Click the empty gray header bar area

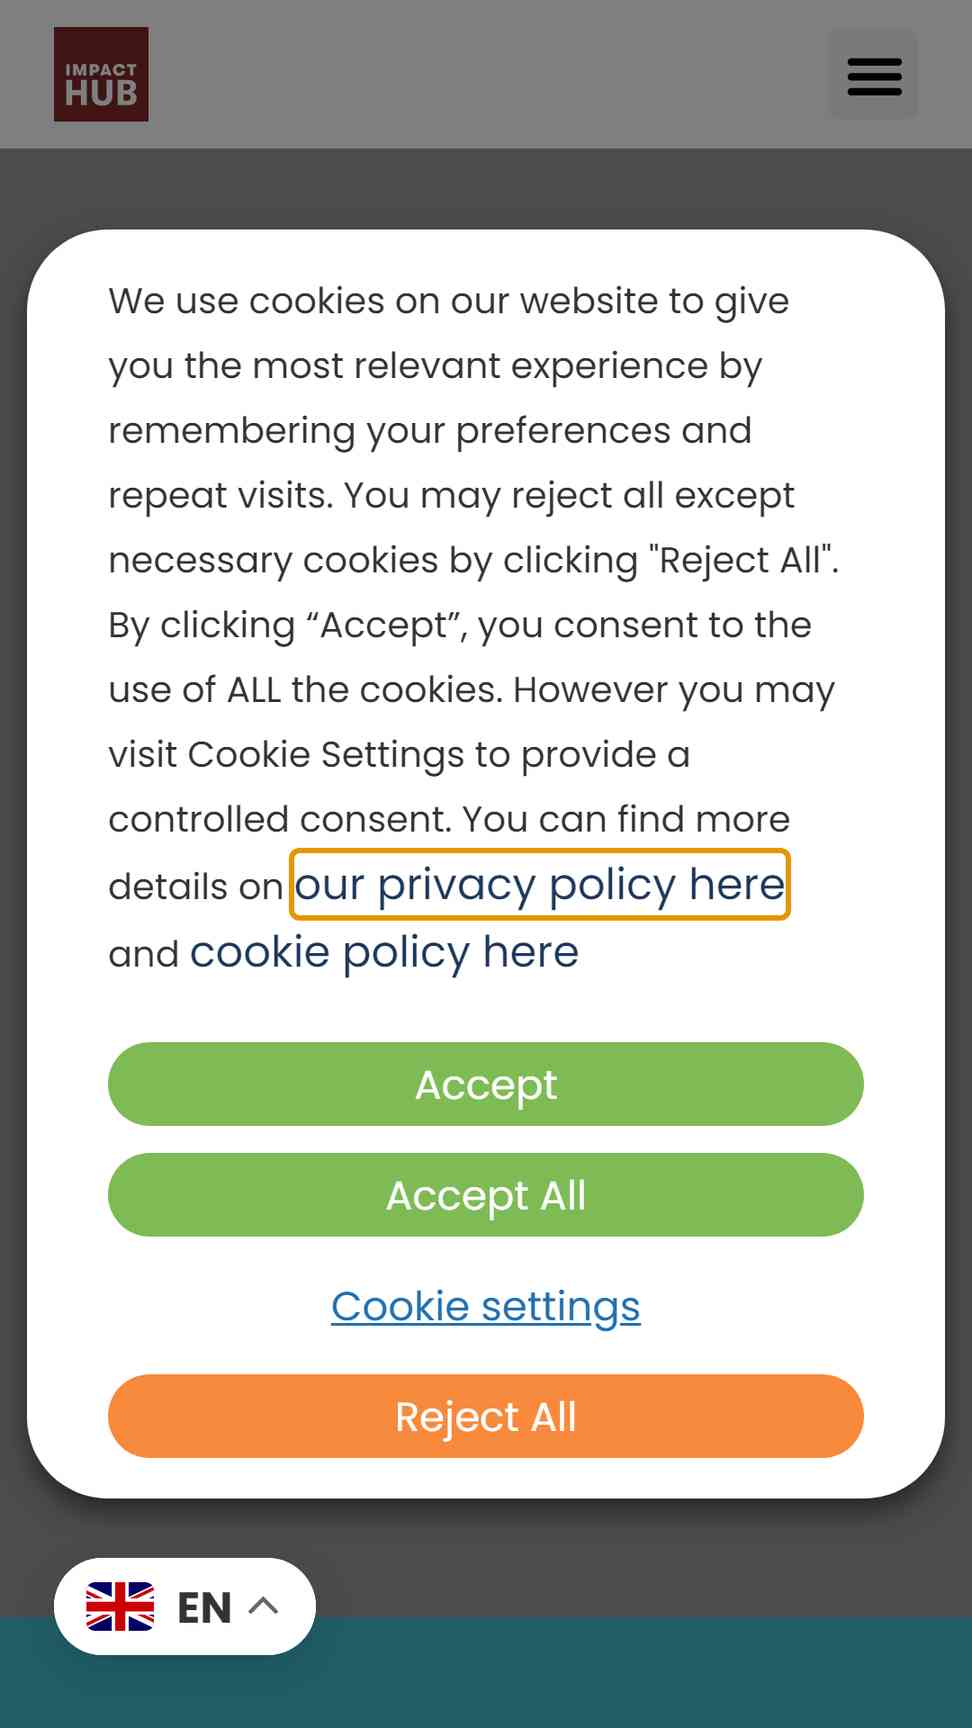(488, 74)
